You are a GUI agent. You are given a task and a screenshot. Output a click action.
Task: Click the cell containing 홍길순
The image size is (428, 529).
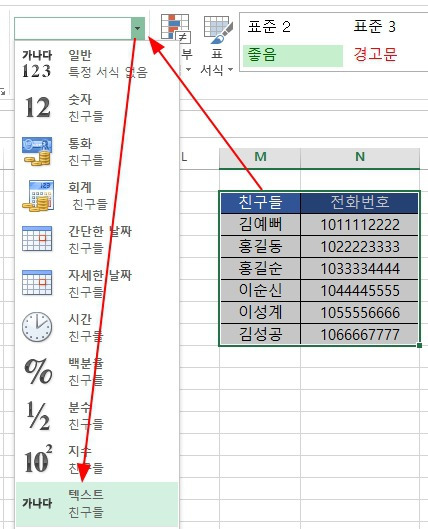coord(260,269)
